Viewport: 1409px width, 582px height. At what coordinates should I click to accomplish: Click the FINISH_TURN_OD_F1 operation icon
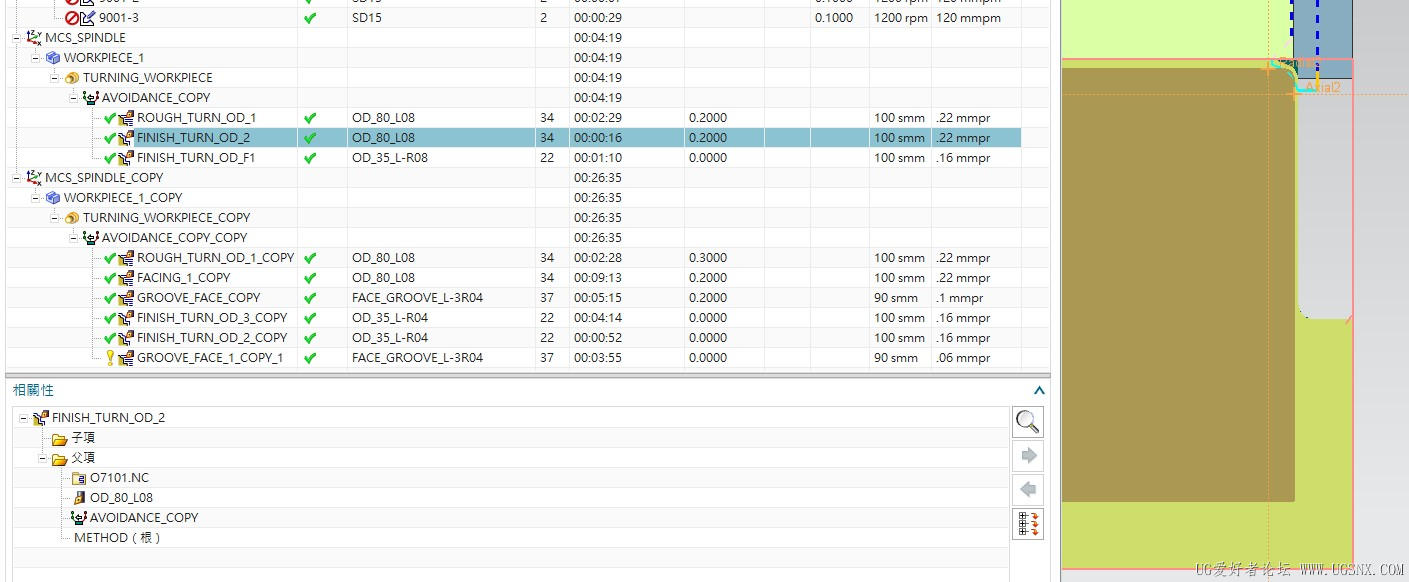click(126, 157)
